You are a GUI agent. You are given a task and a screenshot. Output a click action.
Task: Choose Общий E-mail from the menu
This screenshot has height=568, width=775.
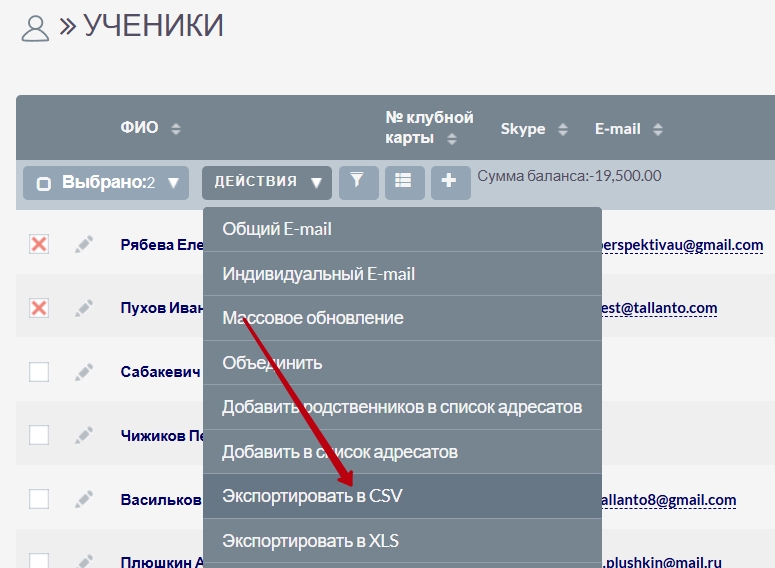[x=402, y=229]
